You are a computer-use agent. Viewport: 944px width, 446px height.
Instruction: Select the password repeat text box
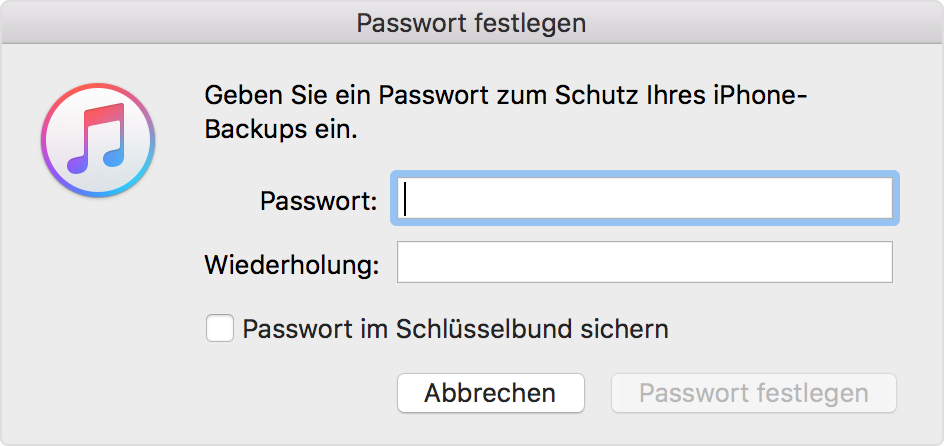point(645,263)
